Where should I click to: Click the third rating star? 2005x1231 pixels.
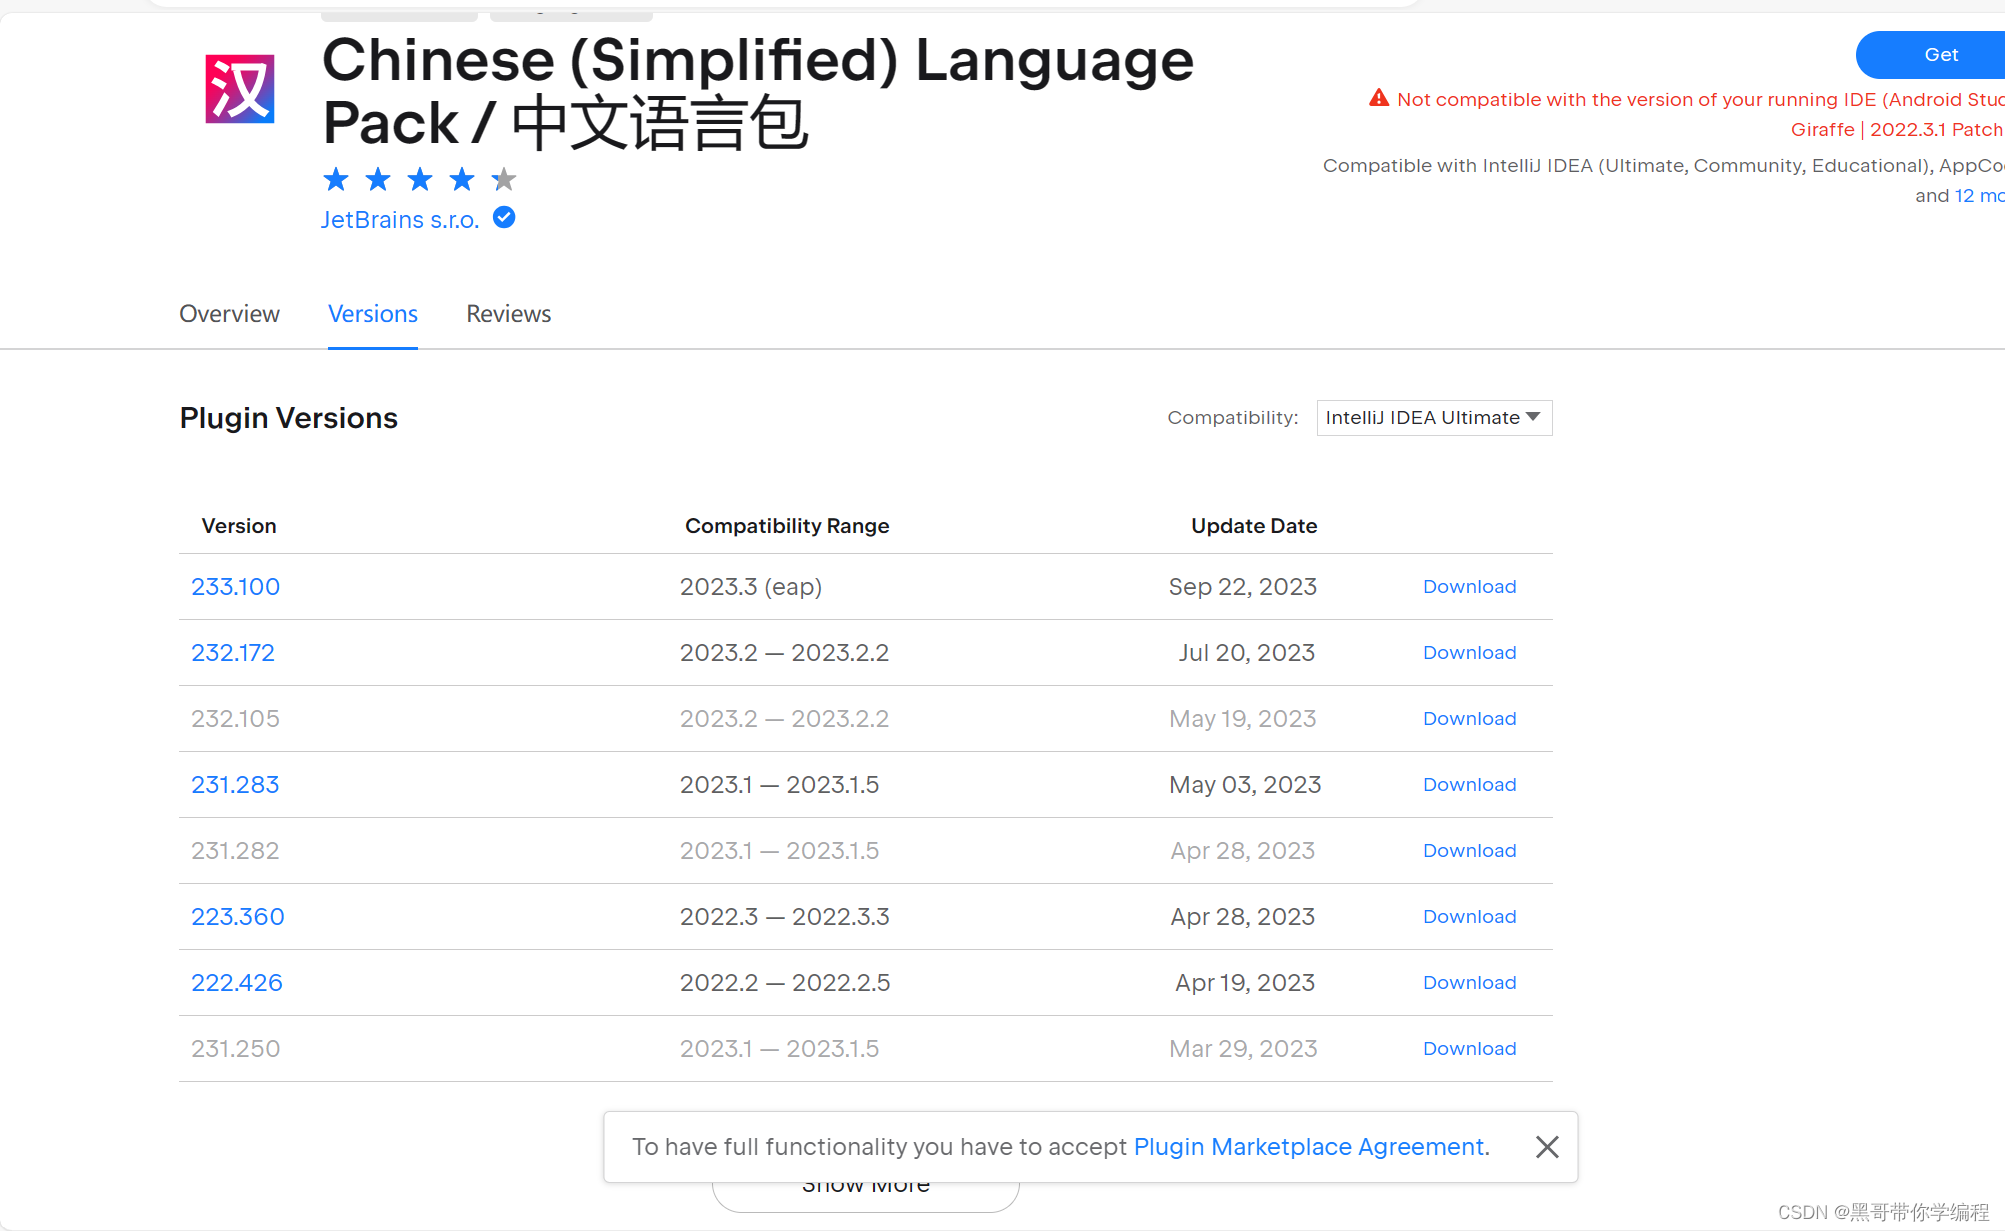420,180
